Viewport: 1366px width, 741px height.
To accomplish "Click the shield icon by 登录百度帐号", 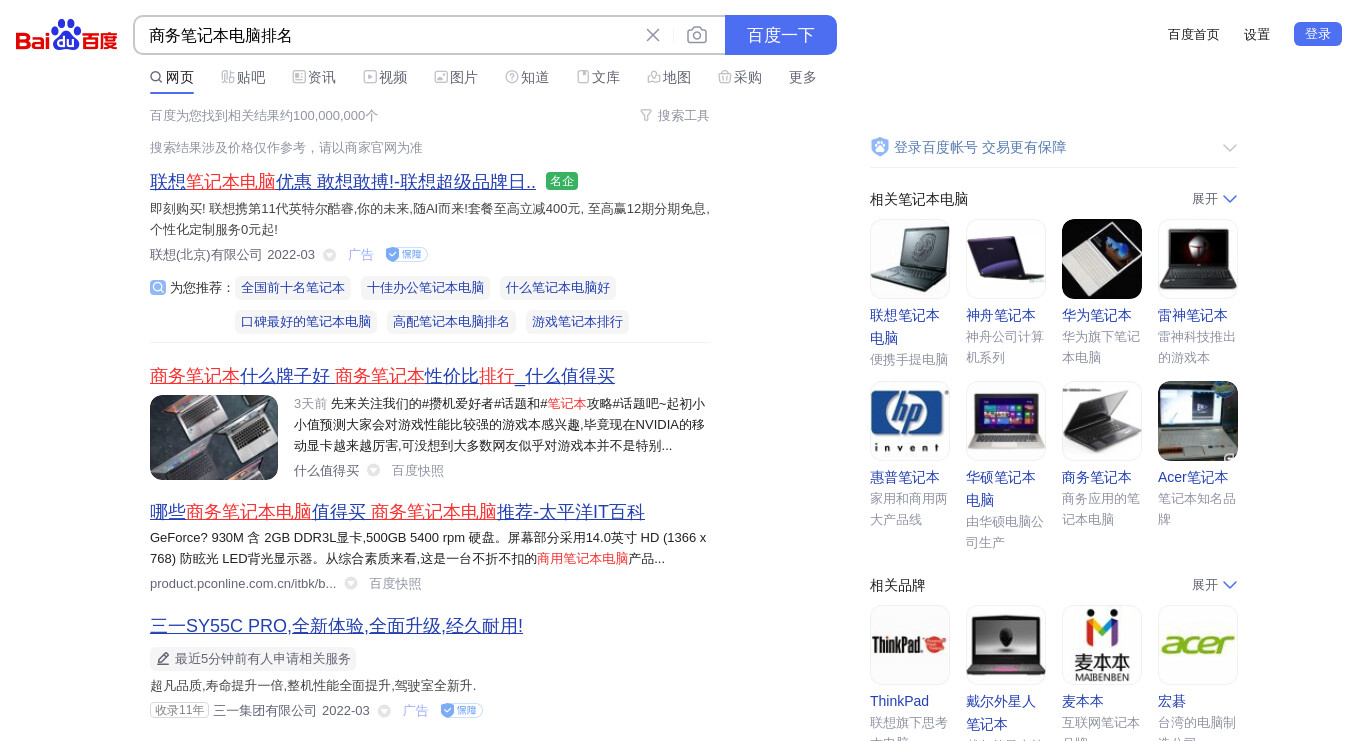I will (x=880, y=147).
